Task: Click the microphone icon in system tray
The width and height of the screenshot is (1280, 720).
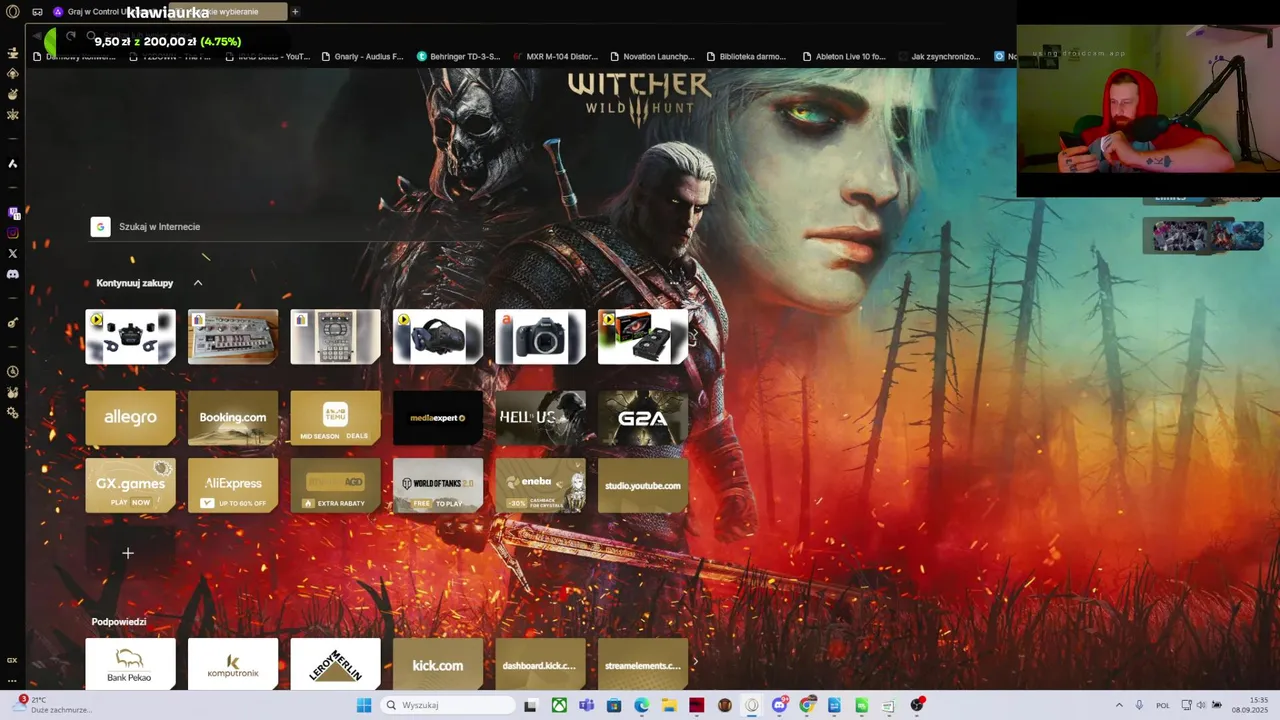Action: coord(1138,705)
